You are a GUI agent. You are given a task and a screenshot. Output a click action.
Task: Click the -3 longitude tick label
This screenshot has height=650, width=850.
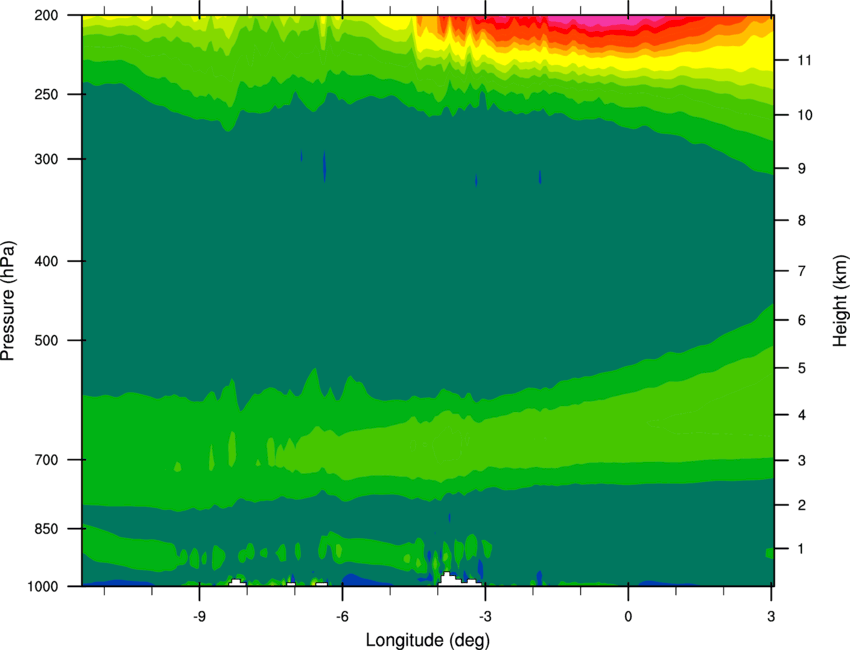485,616
